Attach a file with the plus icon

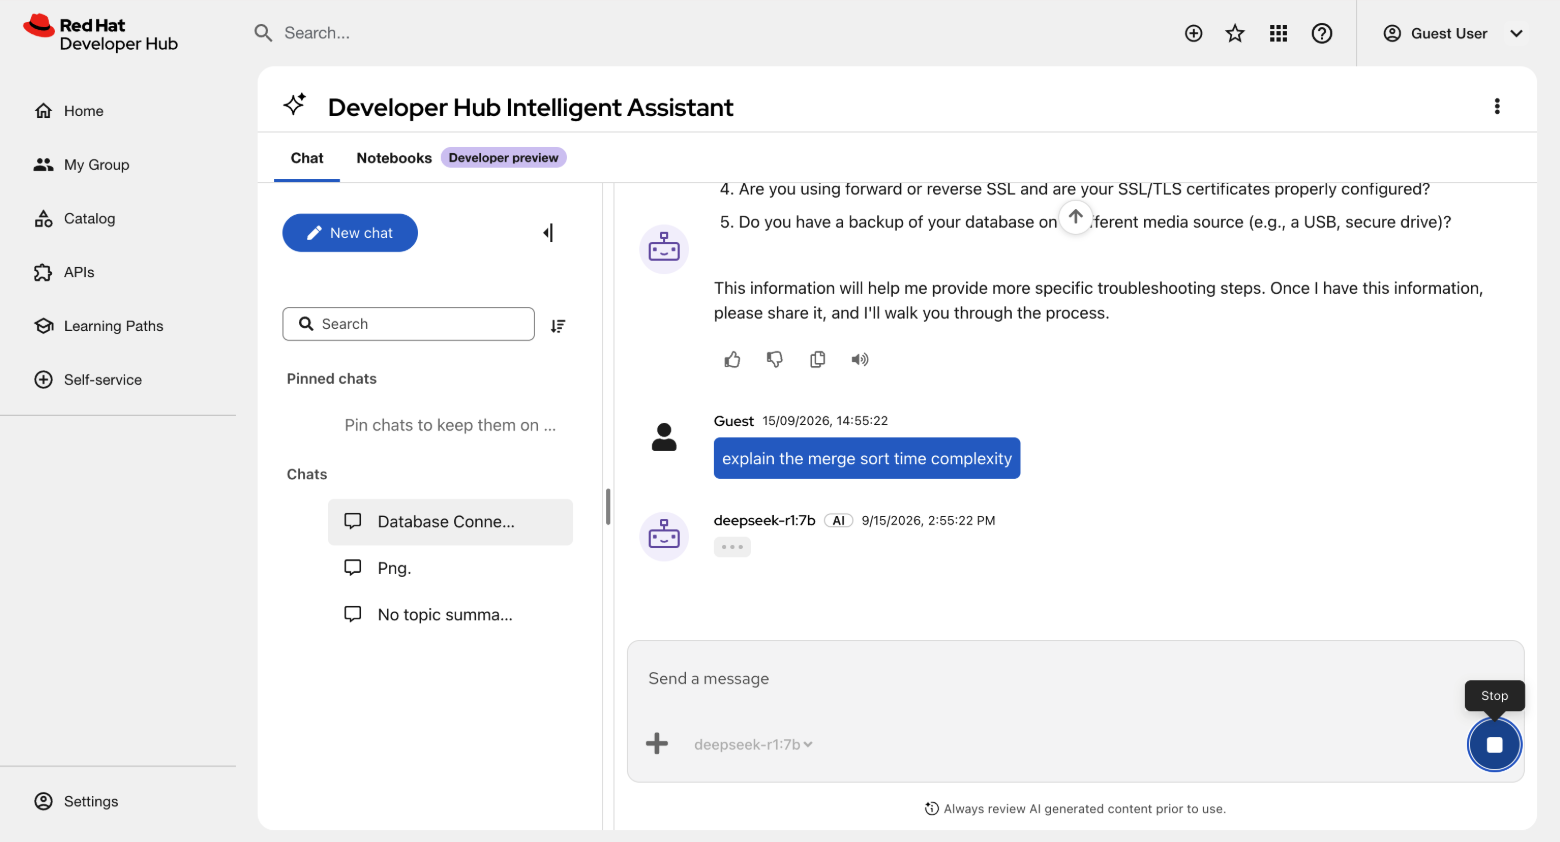(x=657, y=744)
